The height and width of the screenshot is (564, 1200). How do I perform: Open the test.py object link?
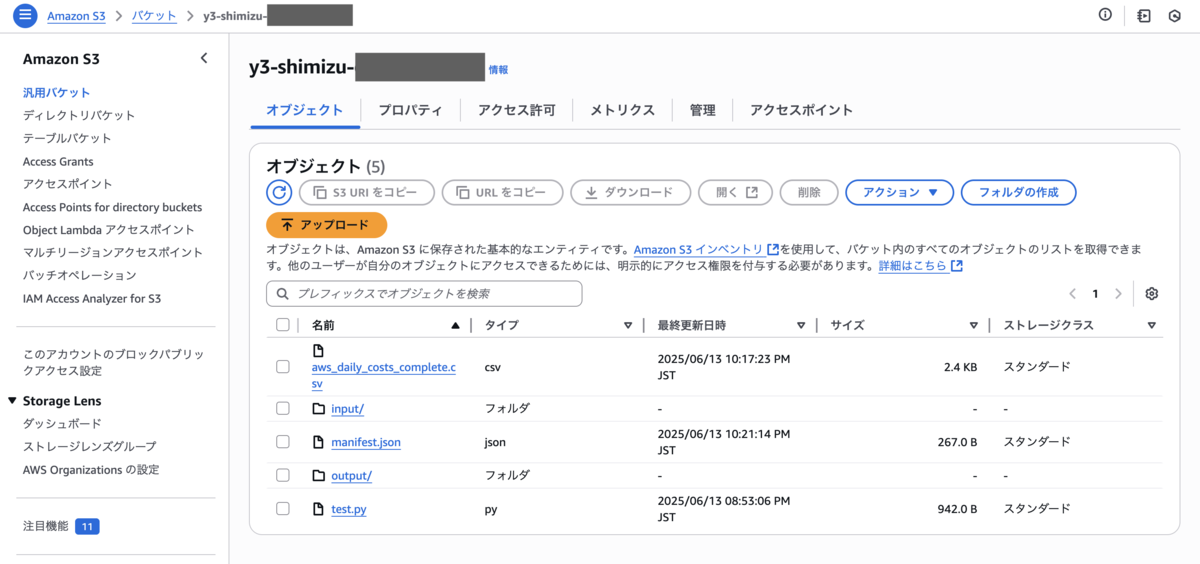click(349, 509)
